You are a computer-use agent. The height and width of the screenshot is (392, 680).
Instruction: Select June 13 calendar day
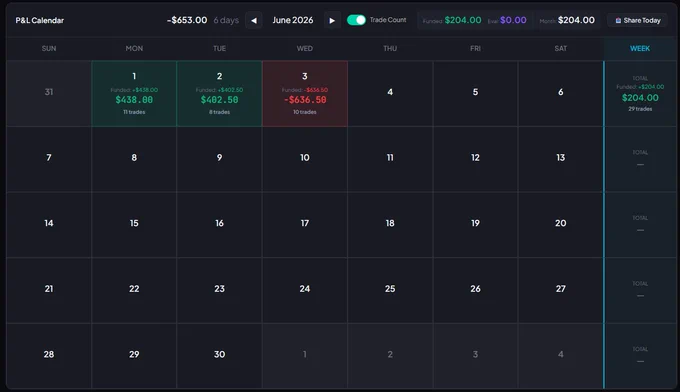tap(560, 159)
